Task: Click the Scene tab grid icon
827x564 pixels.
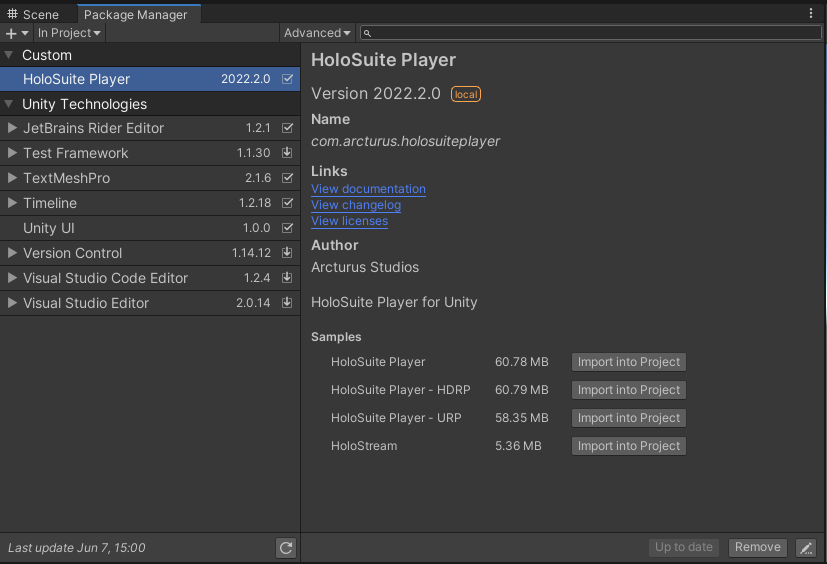Action: (12, 14)
